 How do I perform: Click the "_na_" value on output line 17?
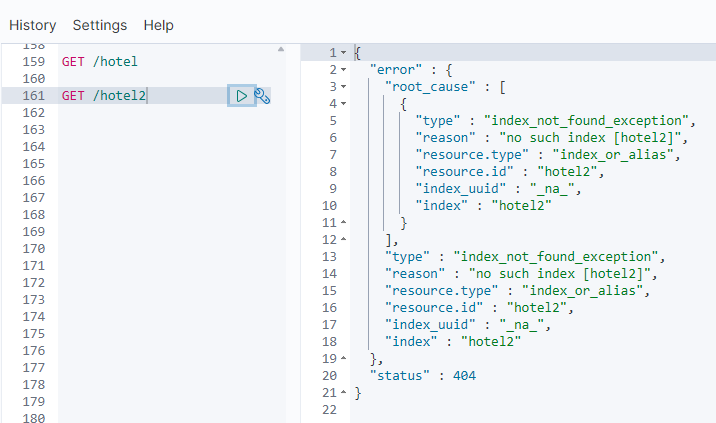[x=521, y=325]
